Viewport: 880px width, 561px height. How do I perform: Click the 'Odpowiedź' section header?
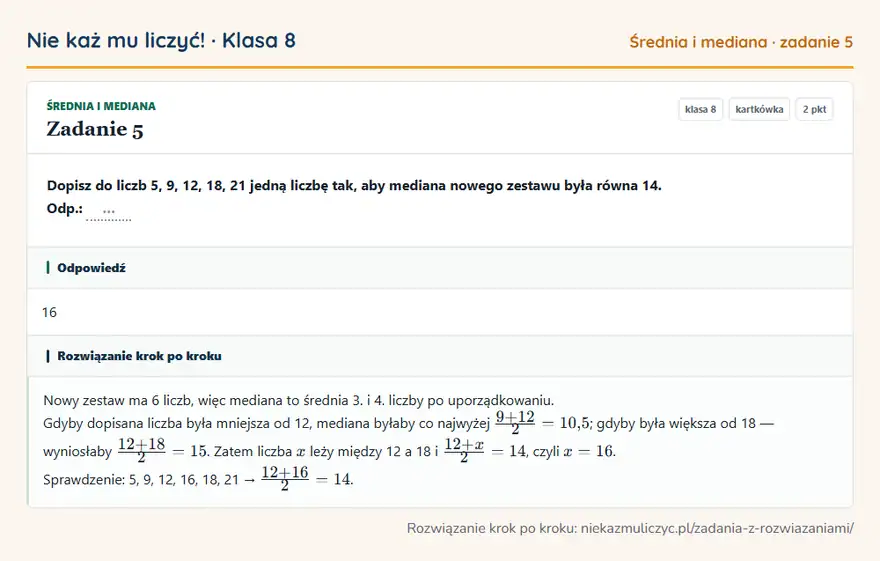pyautogui.click(x=91, y=268)
